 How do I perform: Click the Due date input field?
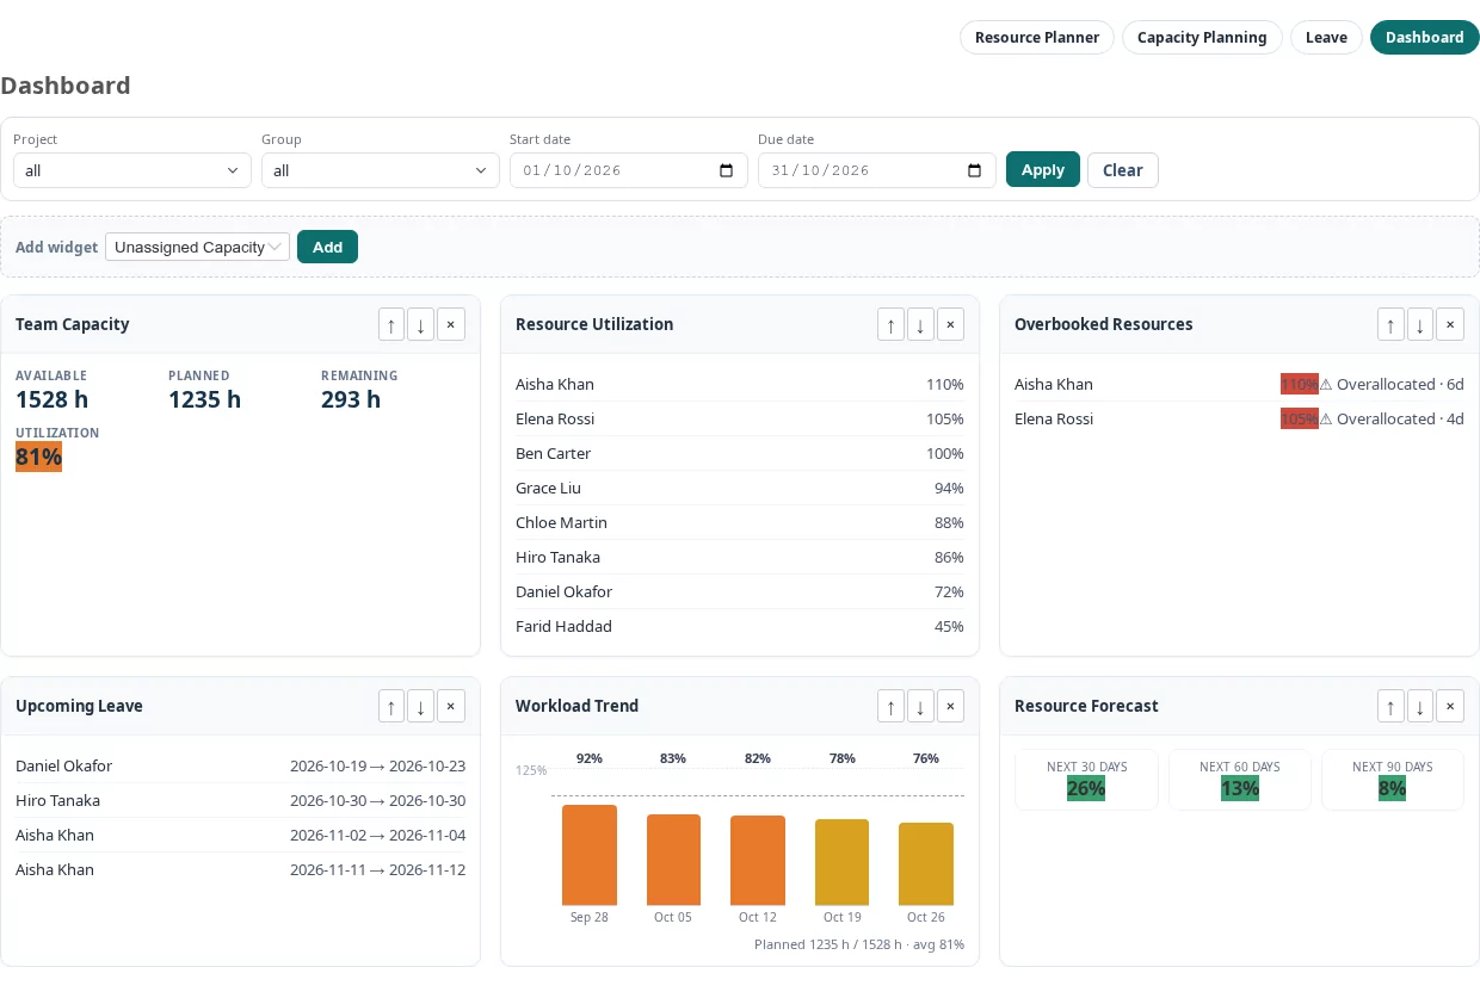tap(877, 171)
